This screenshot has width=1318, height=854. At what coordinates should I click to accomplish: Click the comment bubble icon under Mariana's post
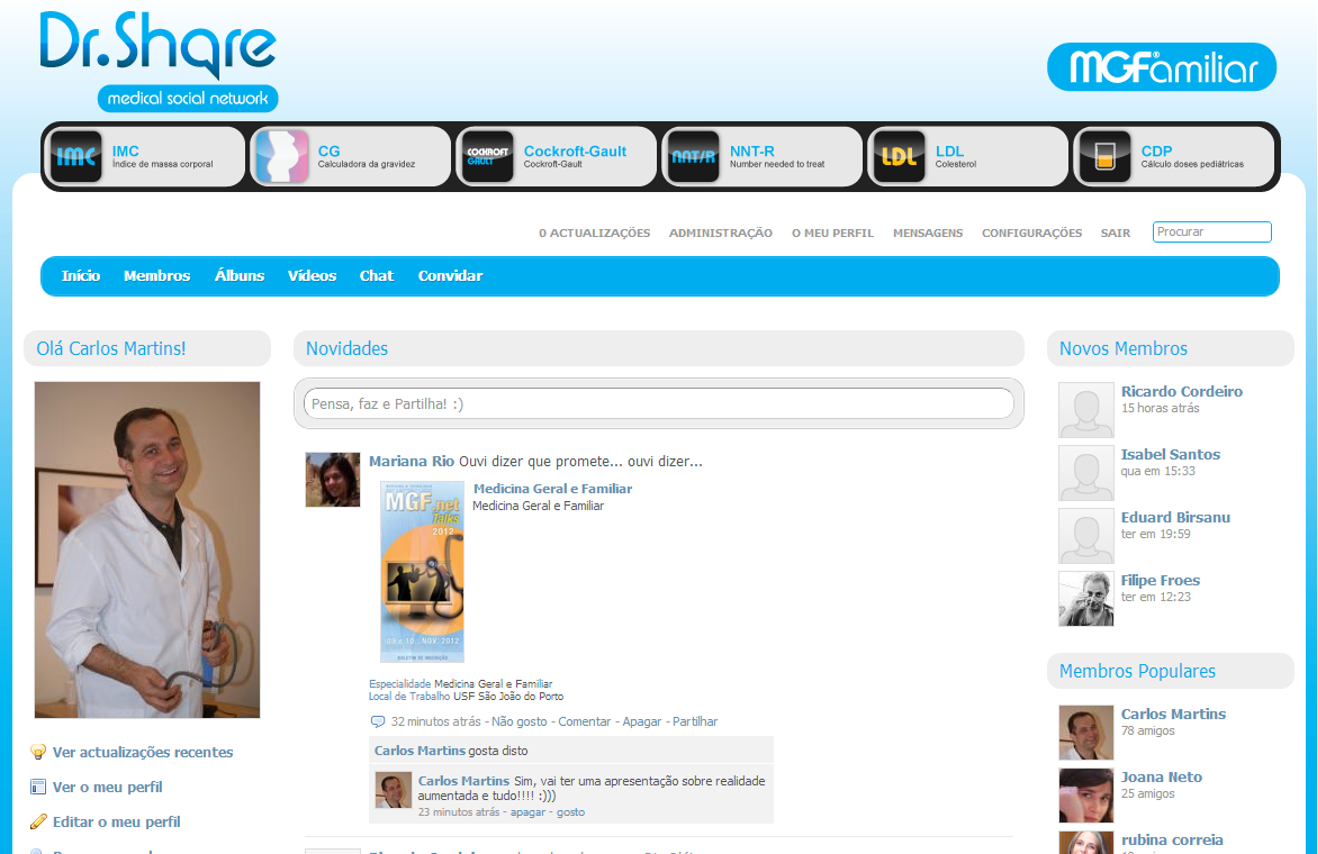(x=377, y=721)
